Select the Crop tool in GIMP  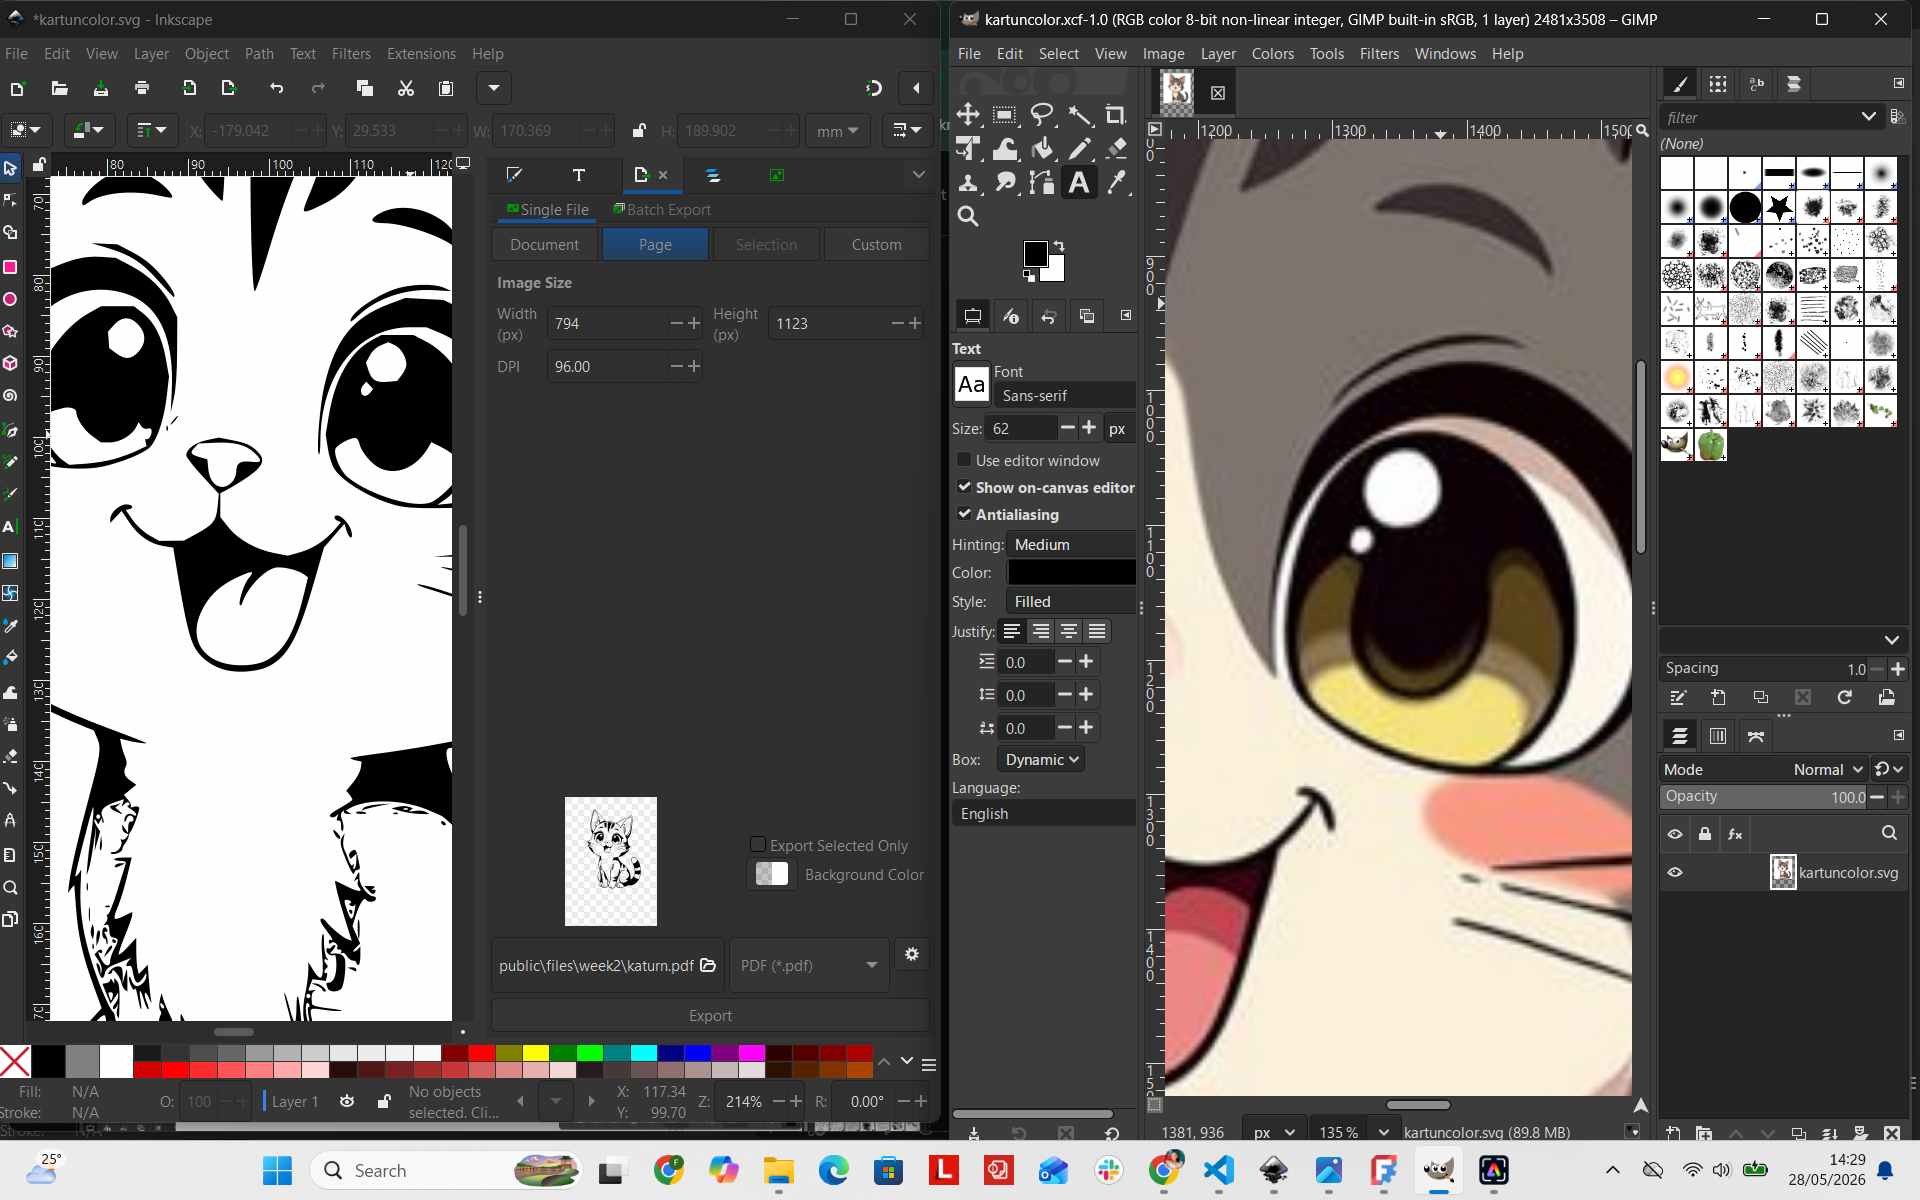tap(1116, 115)
